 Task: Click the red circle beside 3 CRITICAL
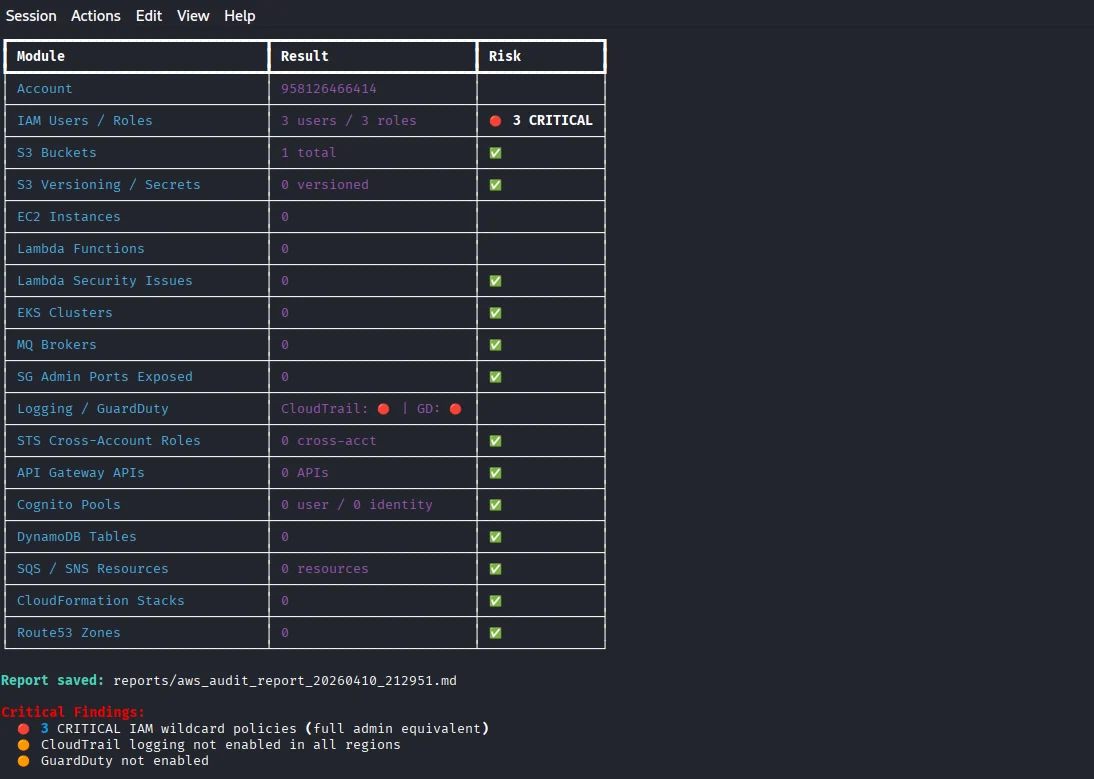tap(495, 121)
